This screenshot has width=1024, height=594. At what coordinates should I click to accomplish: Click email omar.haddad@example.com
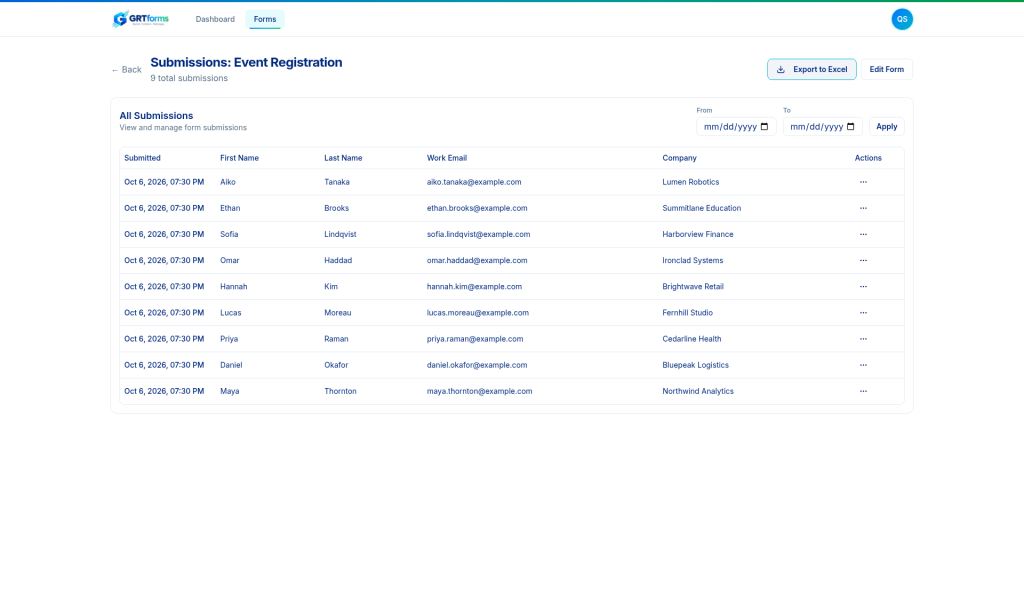click(477, 260)
